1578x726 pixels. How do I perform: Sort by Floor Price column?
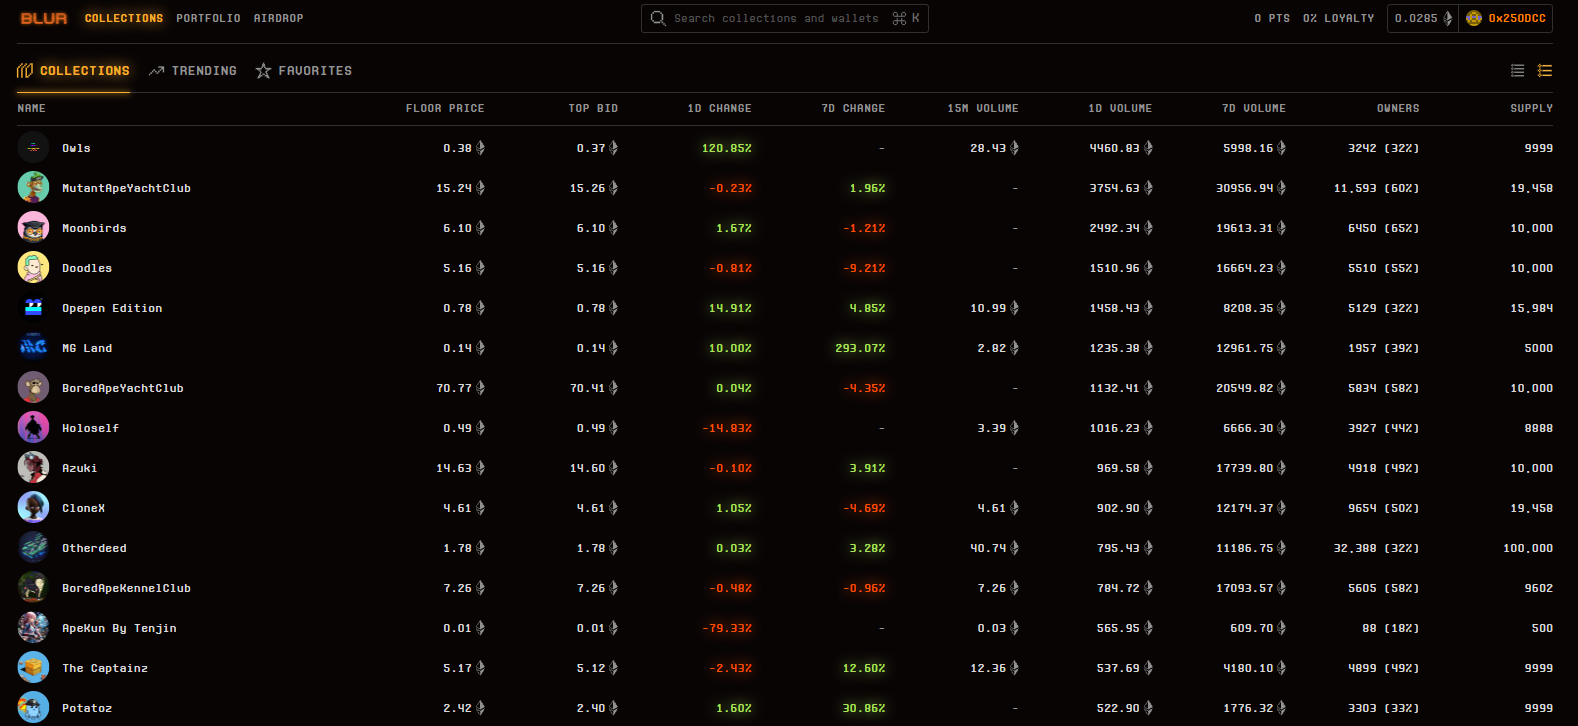[445, 108]
